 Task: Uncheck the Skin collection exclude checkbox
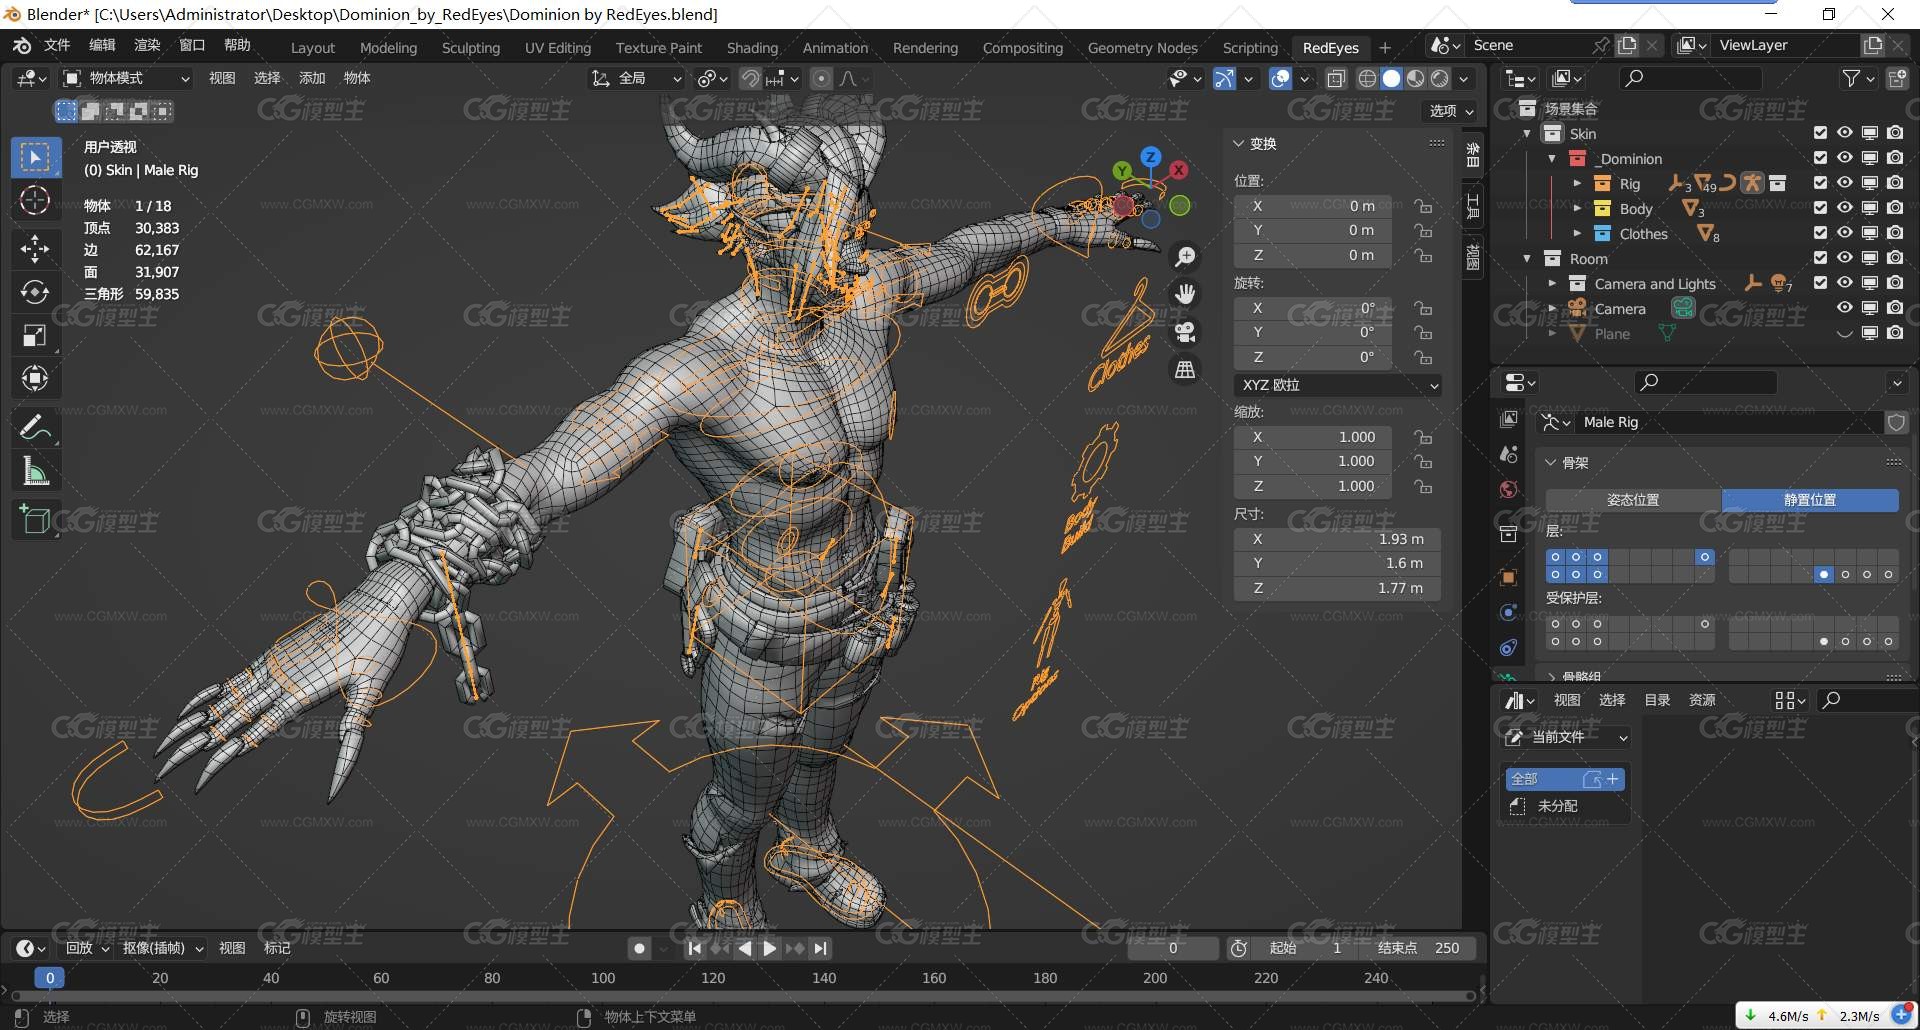(x=1820, y=133)
